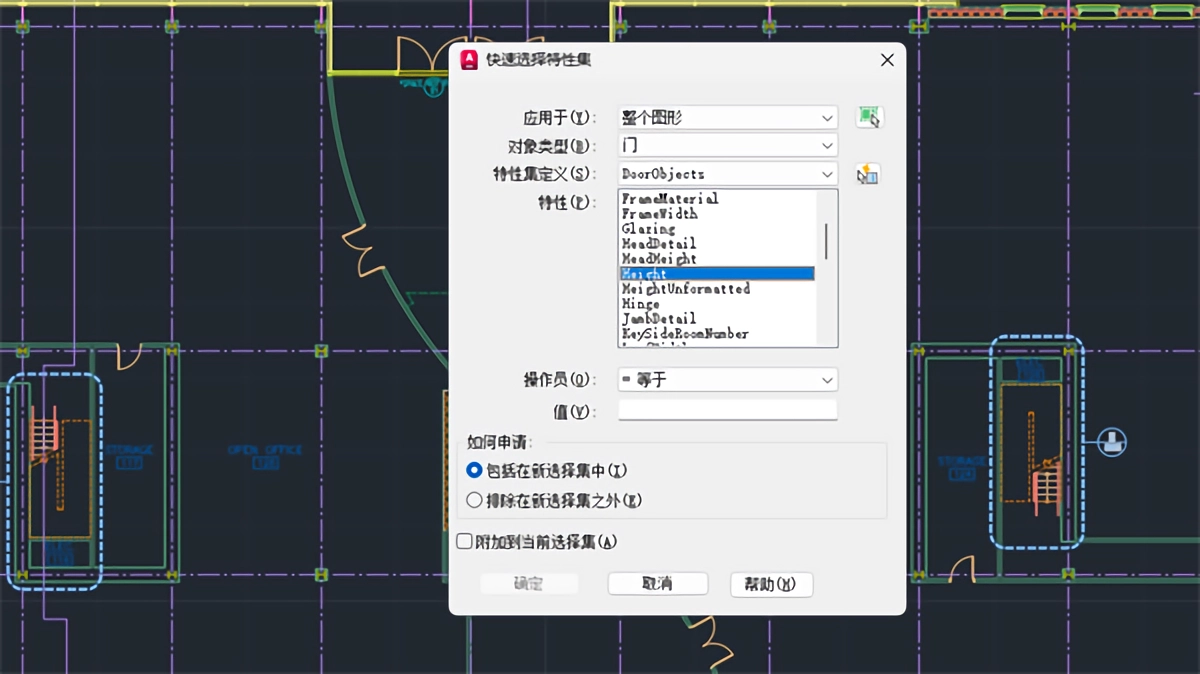This screenshot has height=674, width=1200.
Task: Select Hinge in the property list
Action: pos(700,303)
